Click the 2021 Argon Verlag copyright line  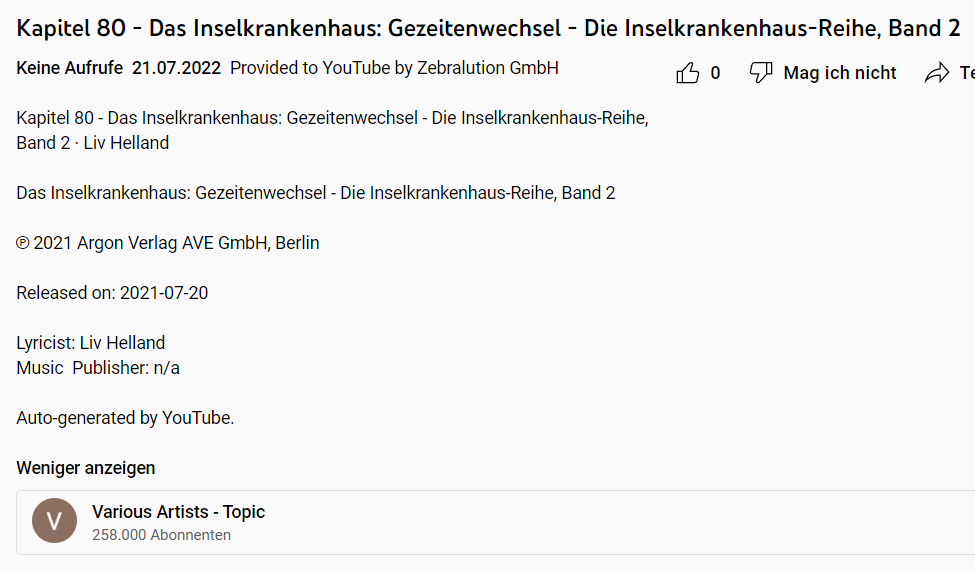(x=168, y=243)
